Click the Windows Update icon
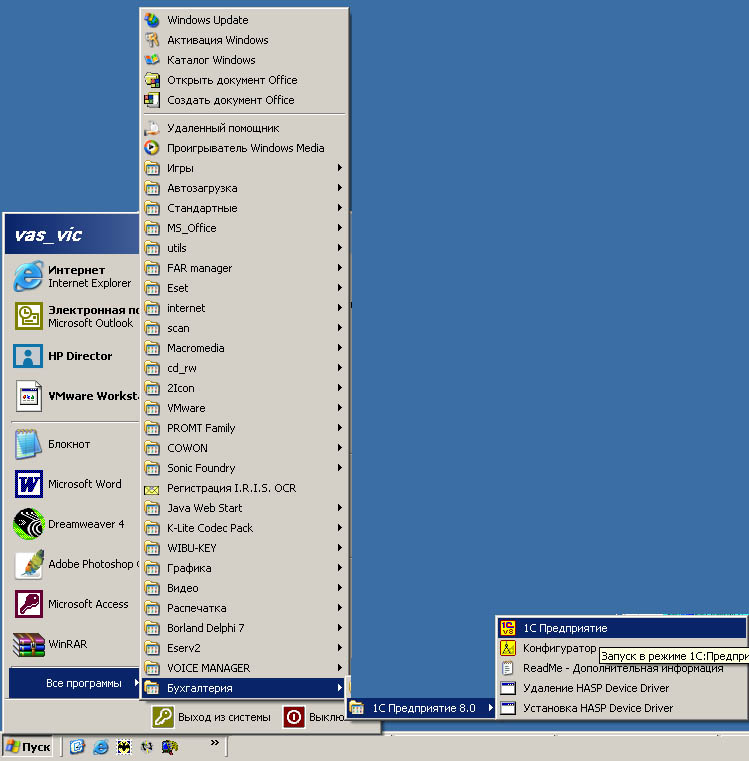749x761 pixels. point(152,20)
